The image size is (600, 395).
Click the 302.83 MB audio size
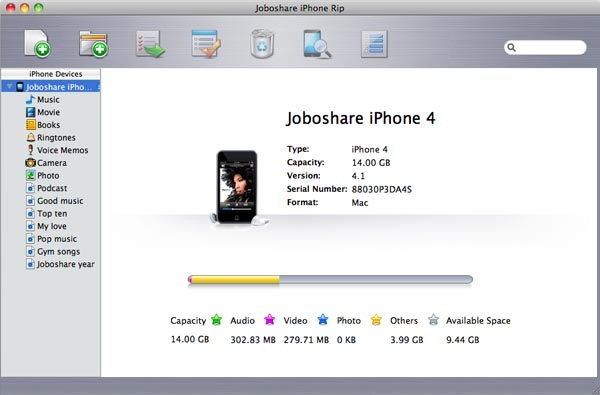pos(253,340)
